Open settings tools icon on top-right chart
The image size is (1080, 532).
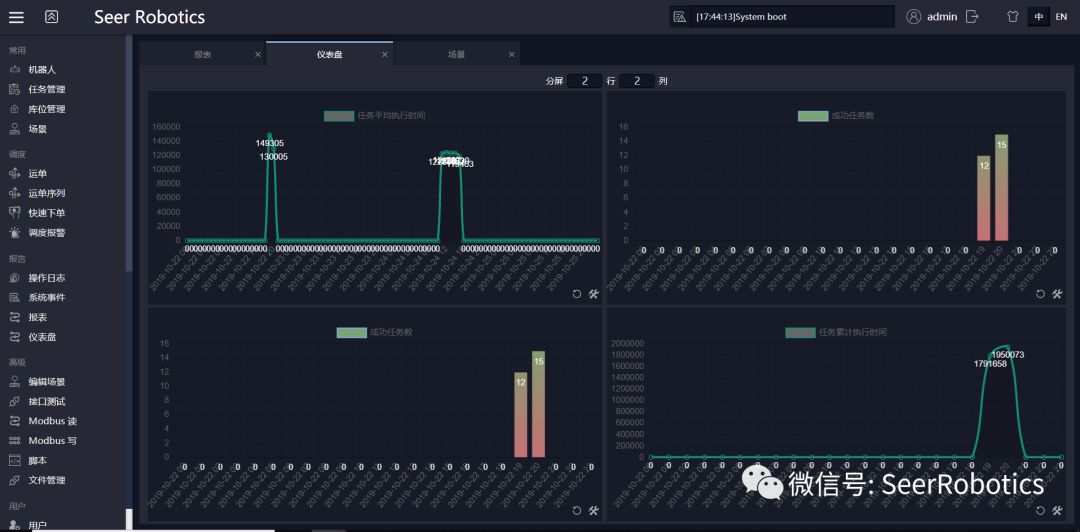(x=1057, y=294)
